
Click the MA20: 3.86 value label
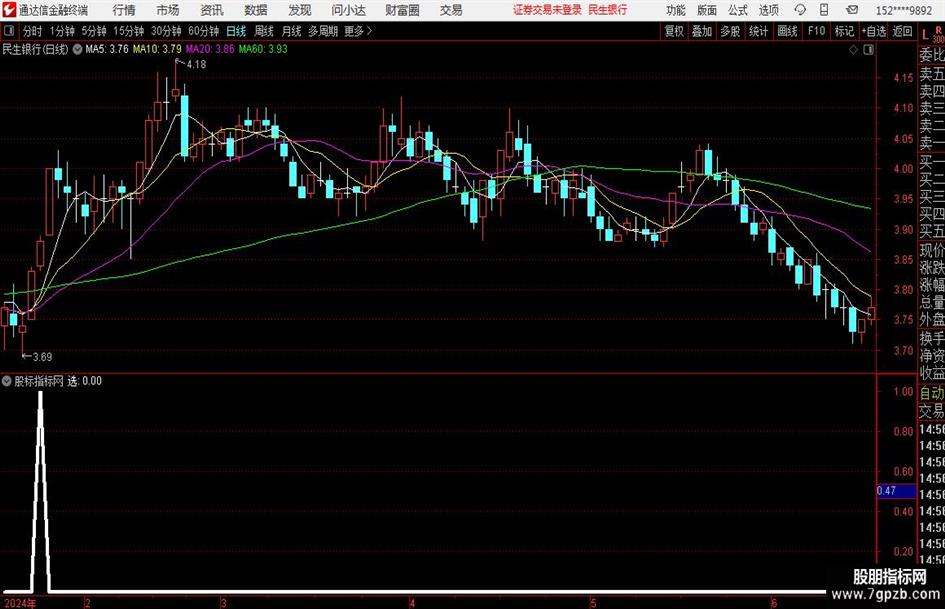tap(210, 49)
